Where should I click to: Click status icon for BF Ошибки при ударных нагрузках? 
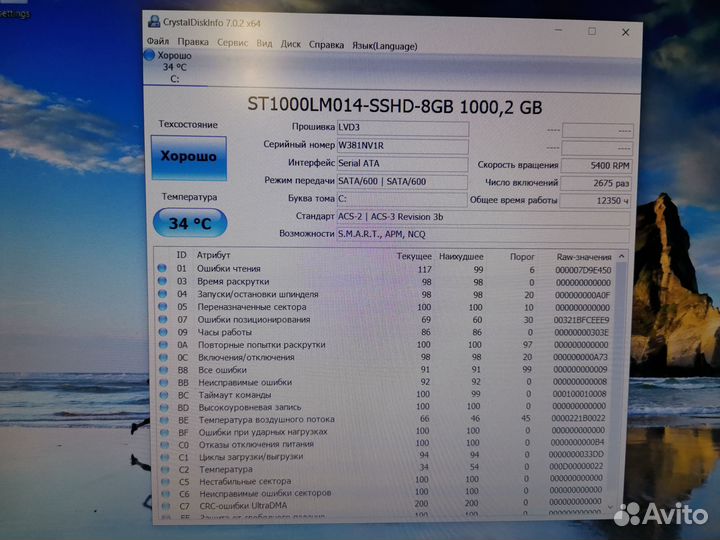164,432
